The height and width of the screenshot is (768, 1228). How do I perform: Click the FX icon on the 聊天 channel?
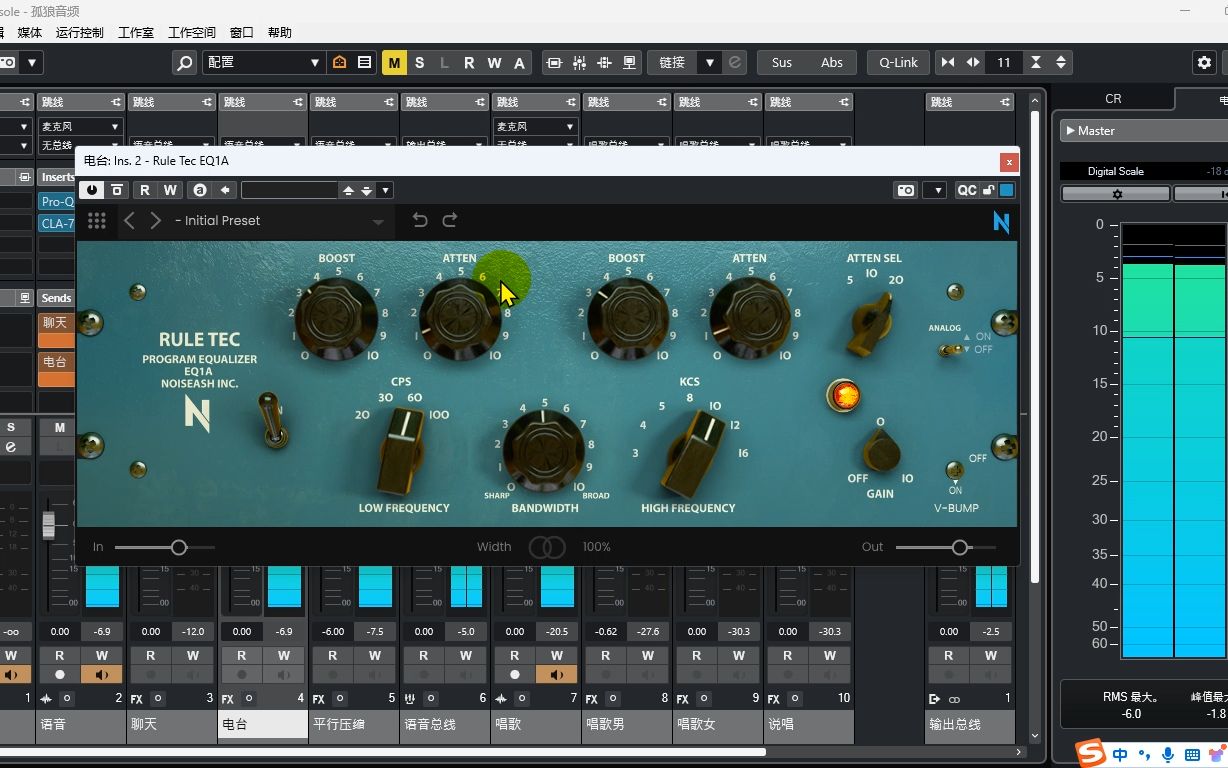(137, 699)
